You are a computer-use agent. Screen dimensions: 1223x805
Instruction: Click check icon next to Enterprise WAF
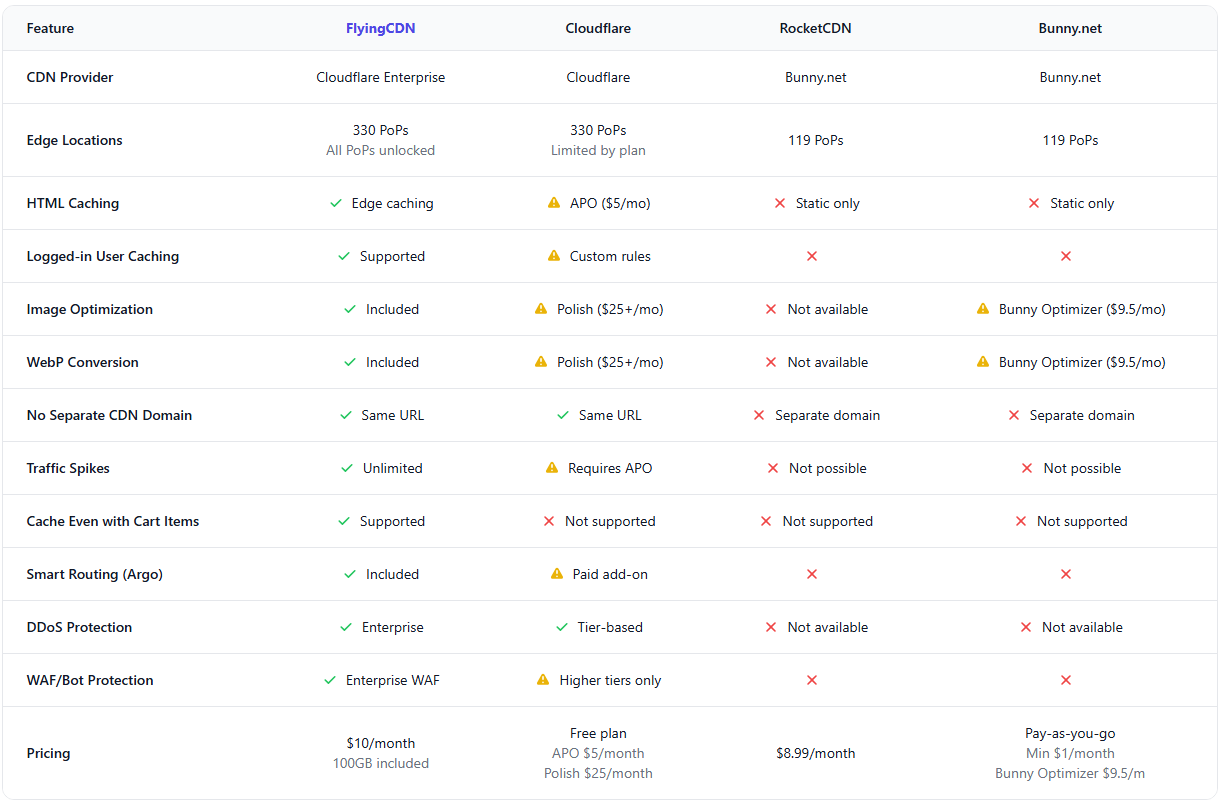330,680
